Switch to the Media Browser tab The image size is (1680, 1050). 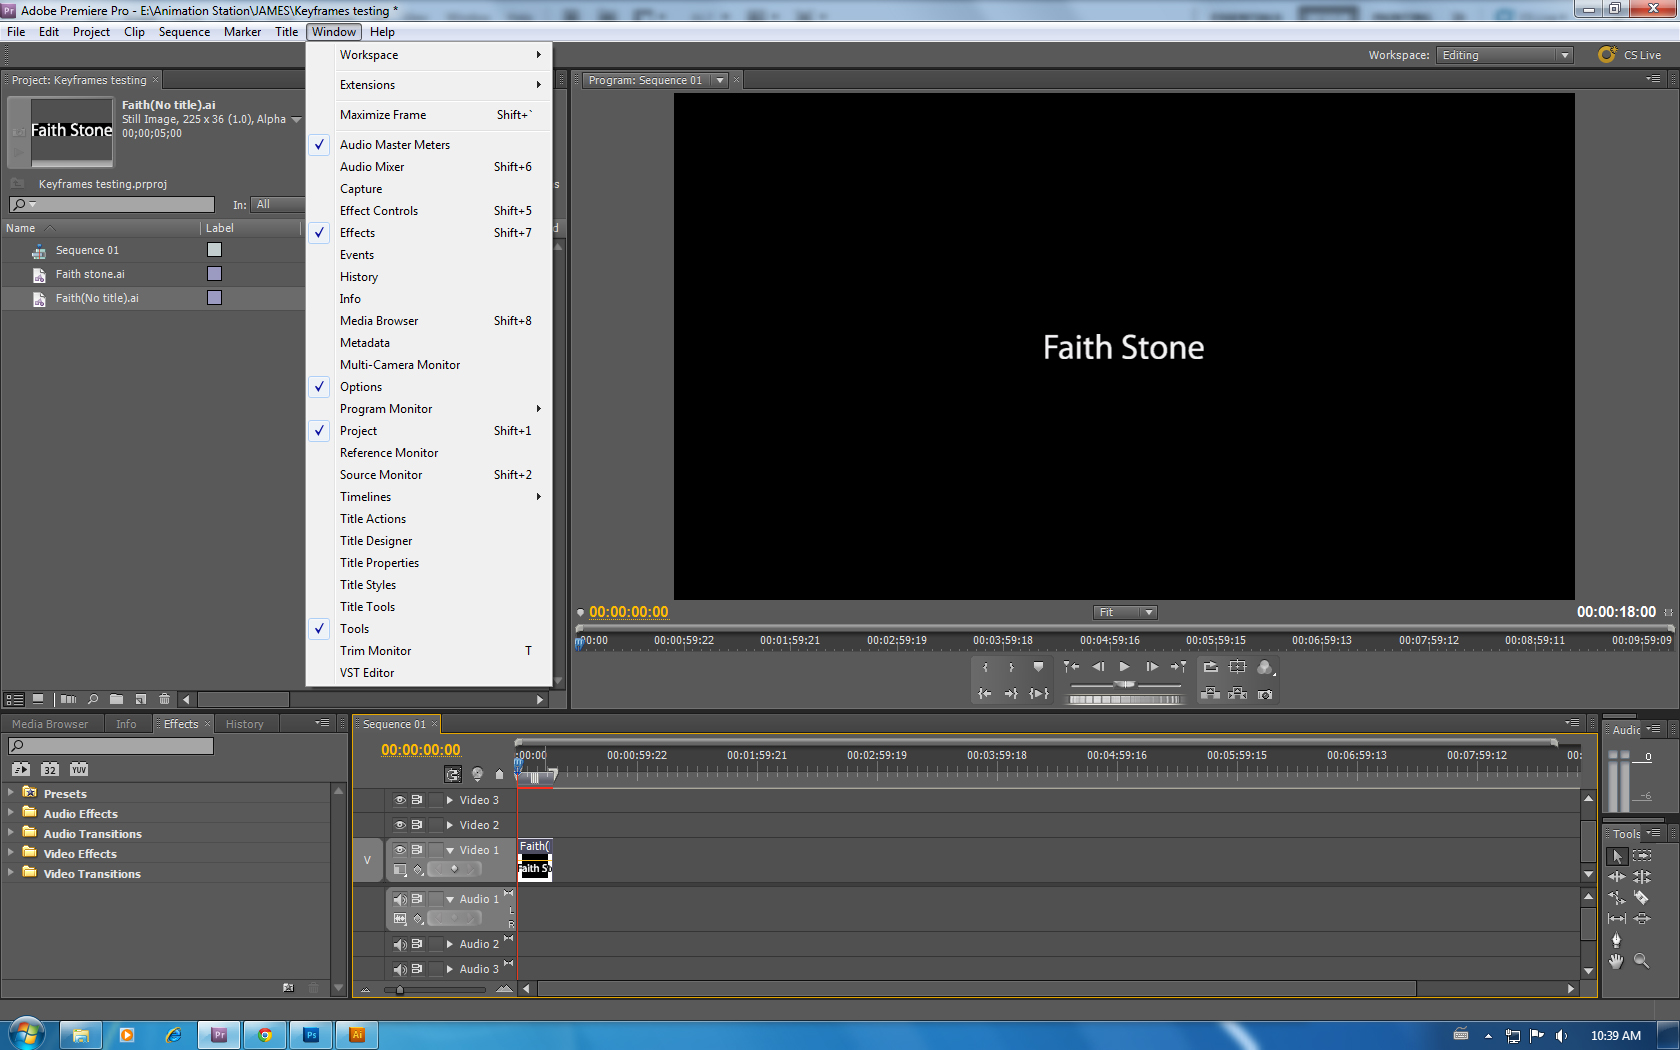pos(50,724)
